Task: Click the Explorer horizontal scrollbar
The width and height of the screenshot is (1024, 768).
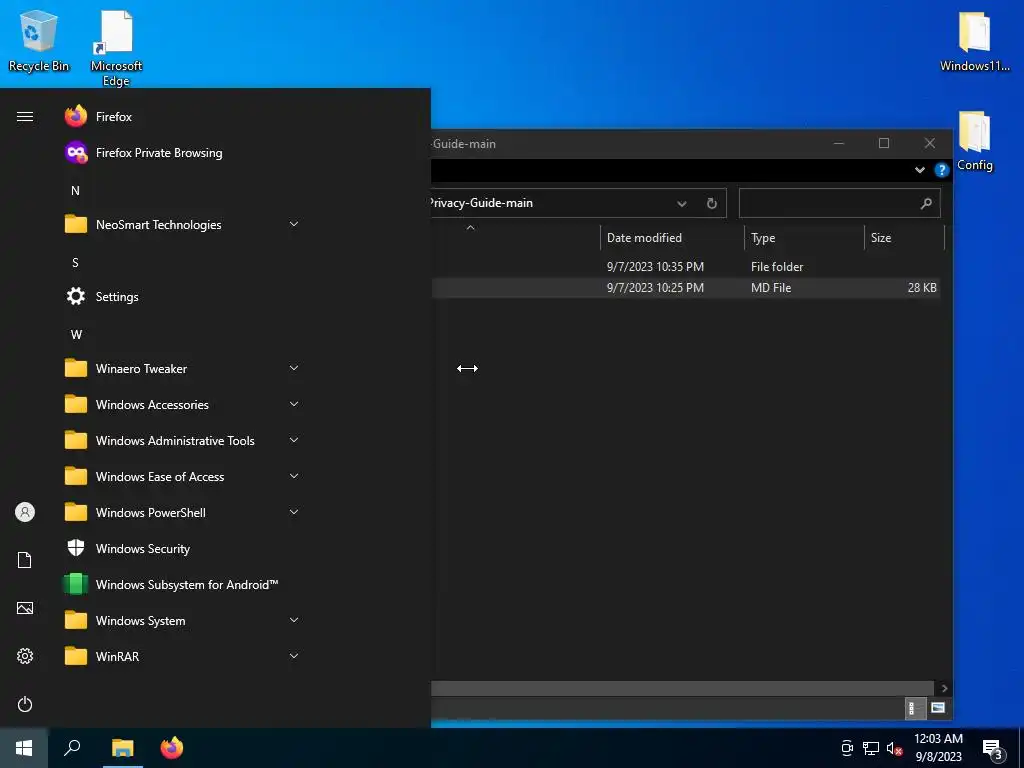Action: pyautogui.click(x=682, y=688)
